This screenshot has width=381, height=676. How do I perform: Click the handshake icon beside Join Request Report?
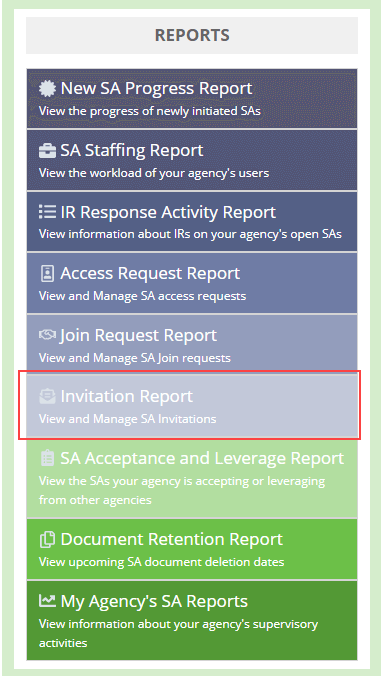(x=47, y=335)
